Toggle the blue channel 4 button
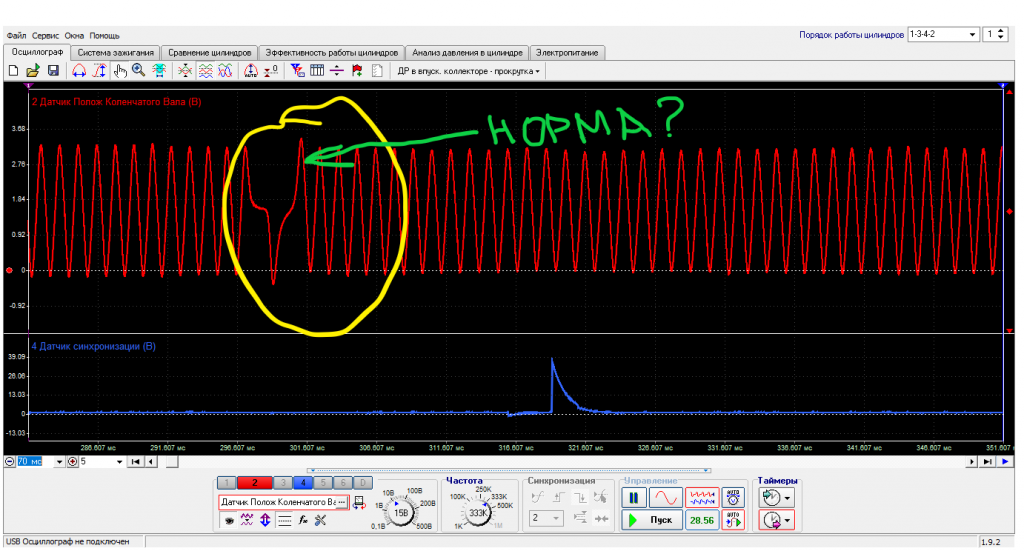1024x551 pixels. click(x=303, y=482)
